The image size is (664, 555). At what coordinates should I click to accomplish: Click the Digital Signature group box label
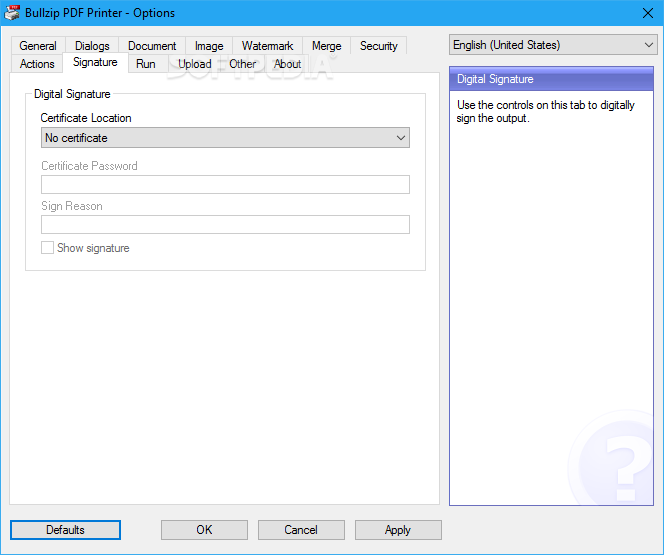72,94
